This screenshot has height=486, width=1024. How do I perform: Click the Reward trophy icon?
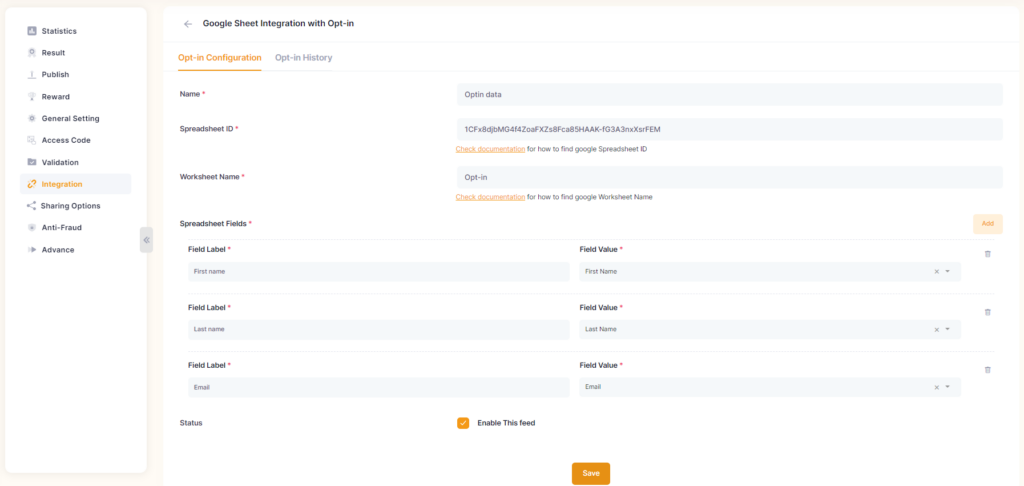[31, 97]
